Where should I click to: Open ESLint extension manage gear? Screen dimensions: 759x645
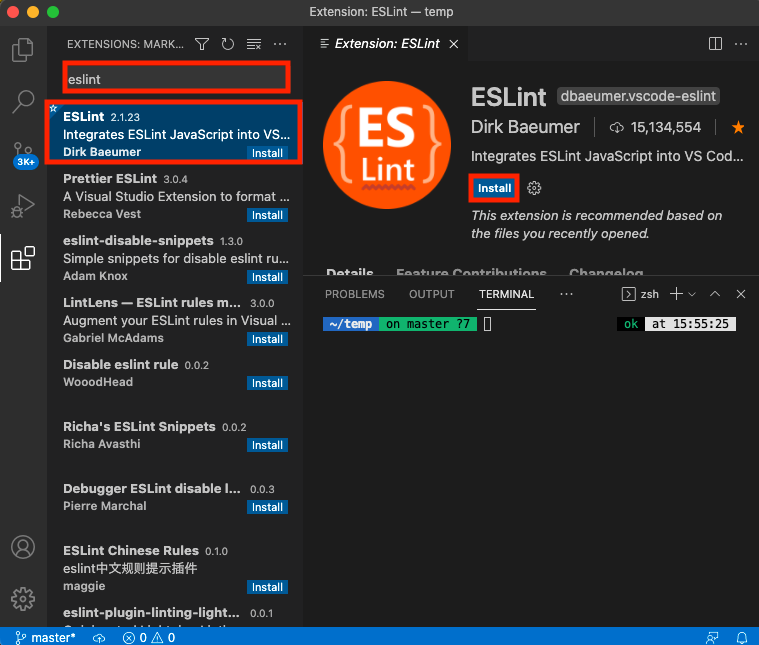coord(534,188)
